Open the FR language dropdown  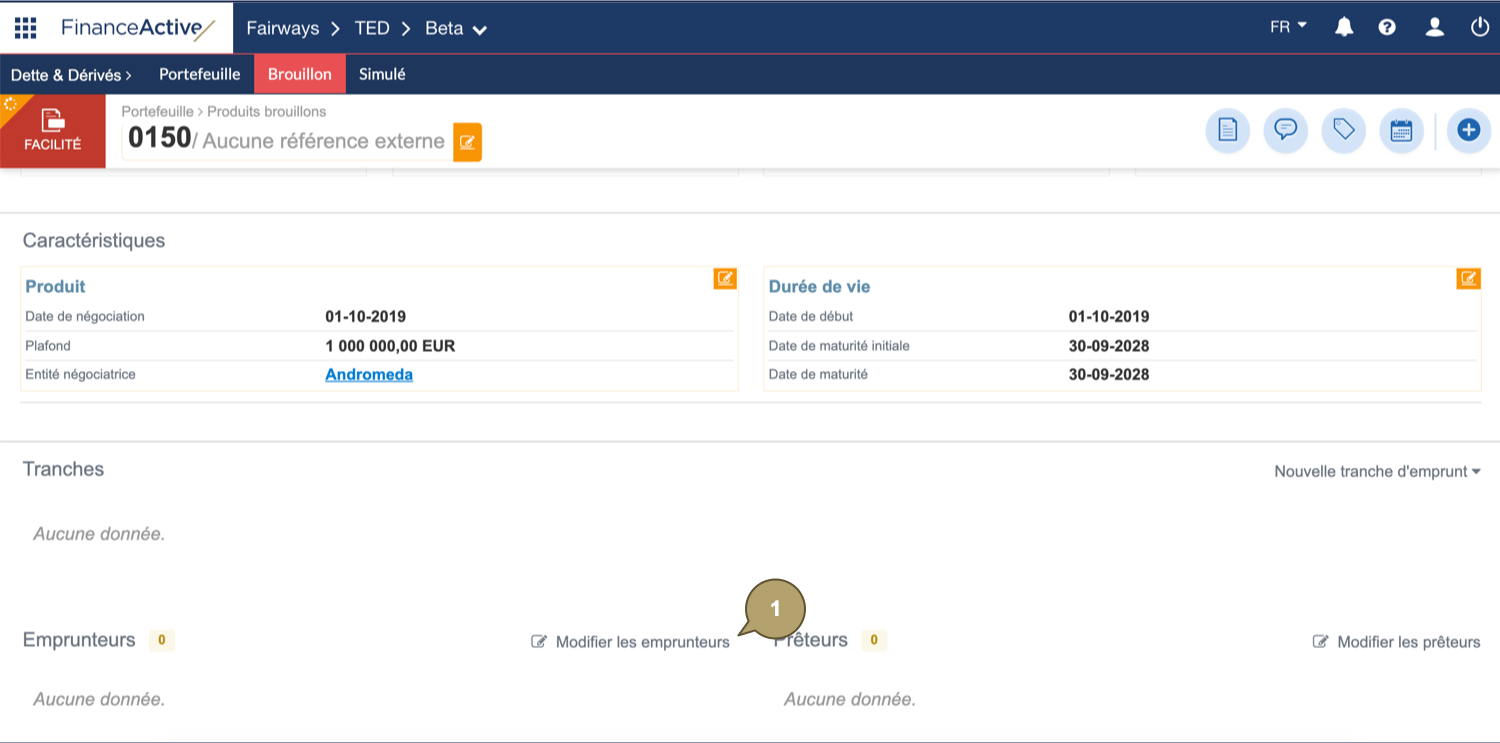(1288, 27)
